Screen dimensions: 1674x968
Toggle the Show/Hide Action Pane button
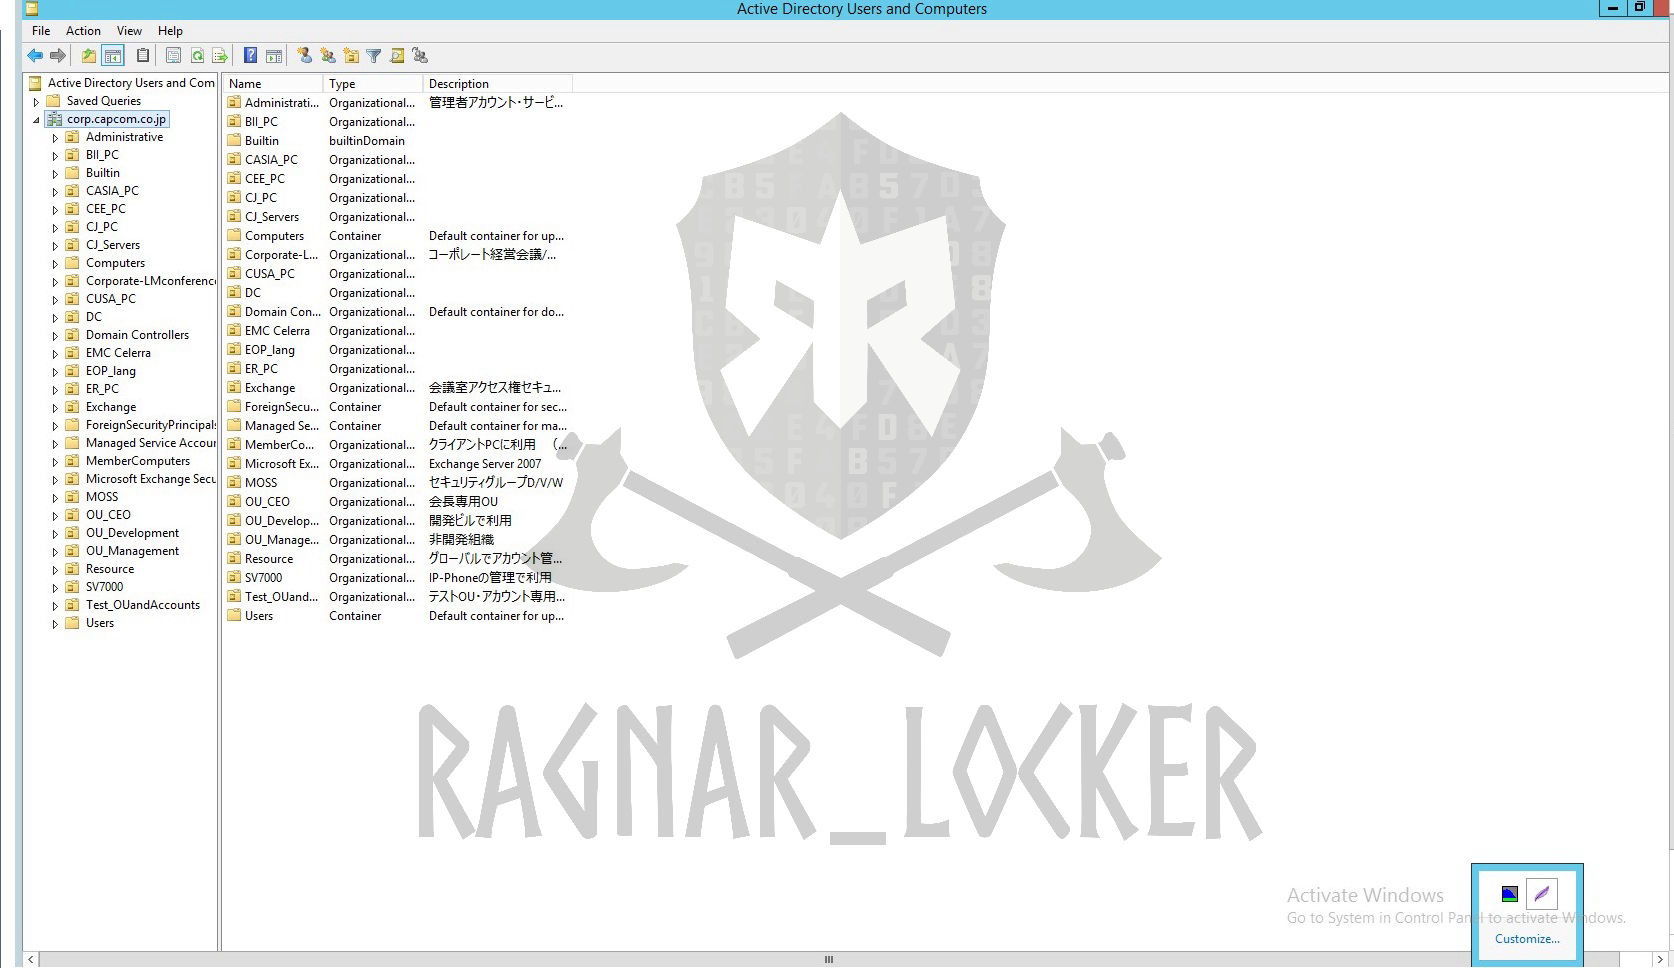click(274, 56)
